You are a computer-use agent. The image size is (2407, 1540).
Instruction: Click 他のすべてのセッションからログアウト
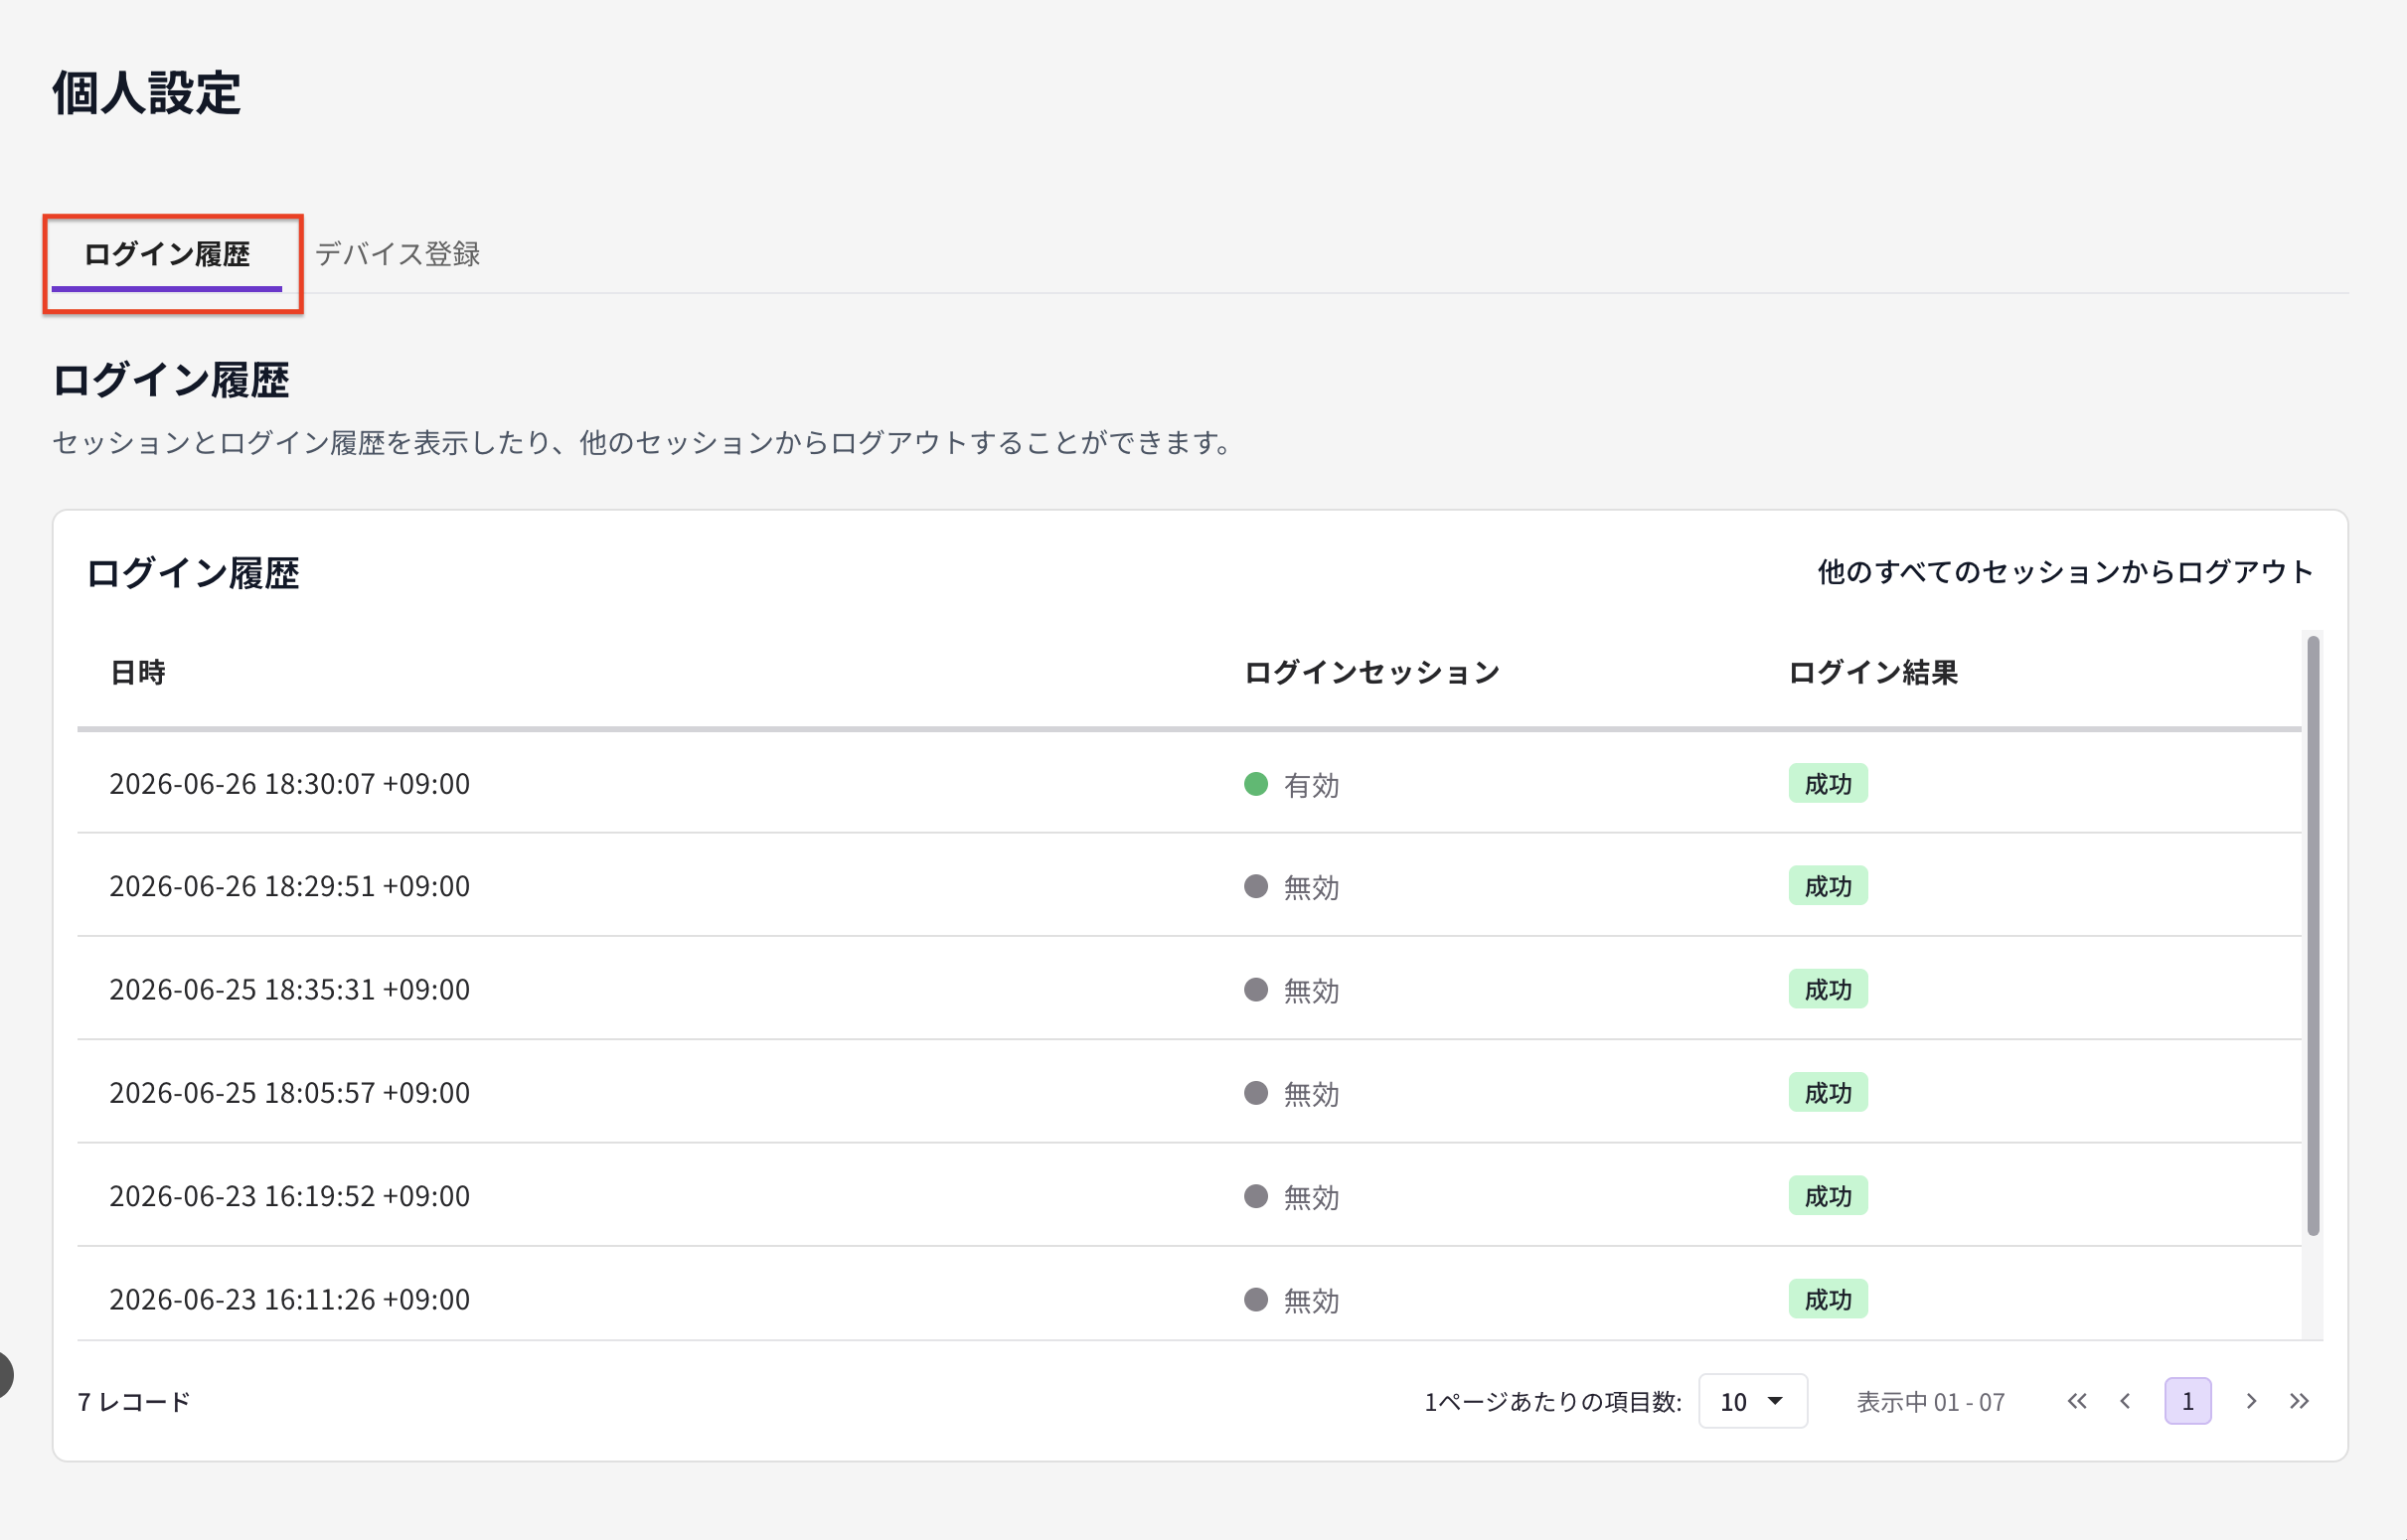tap(2065, 572)
